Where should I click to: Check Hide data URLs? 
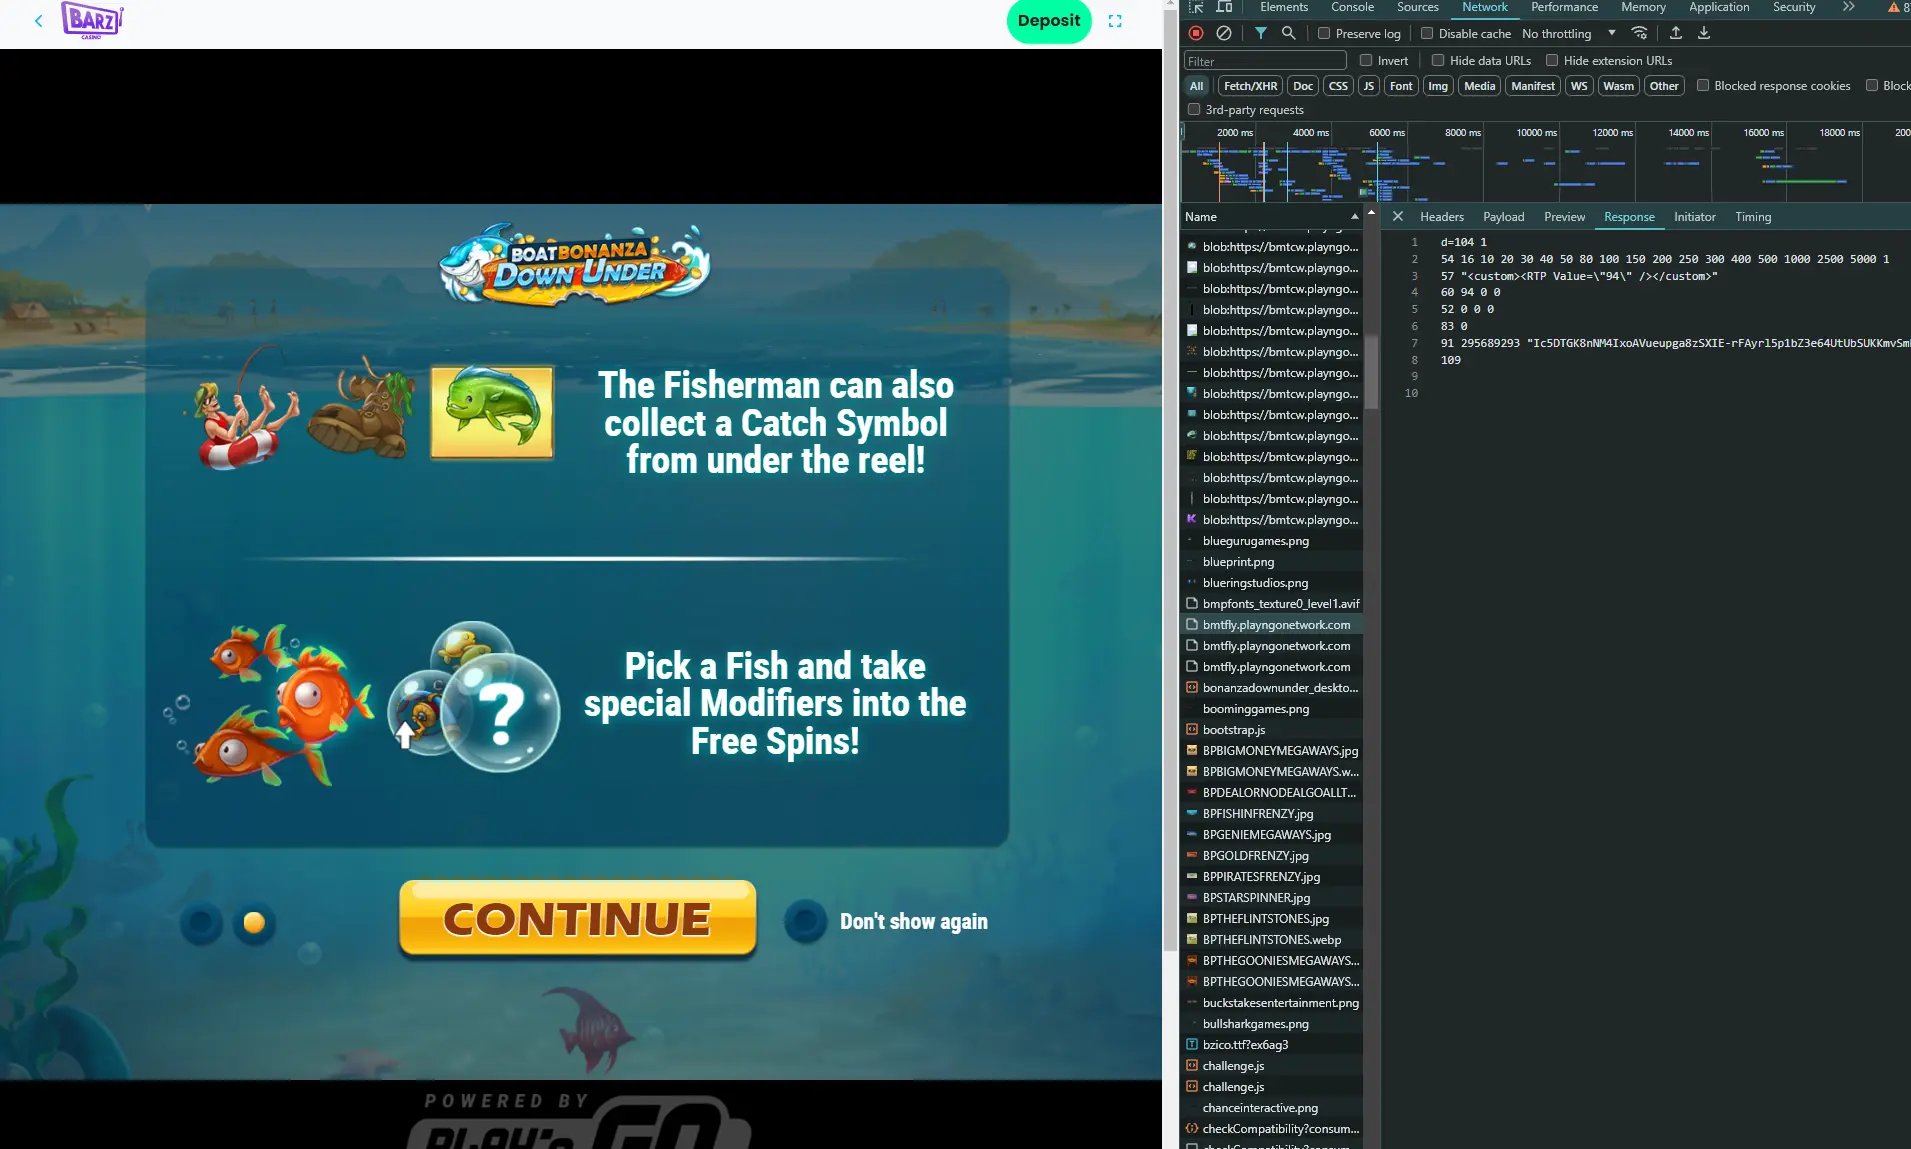1438,60
